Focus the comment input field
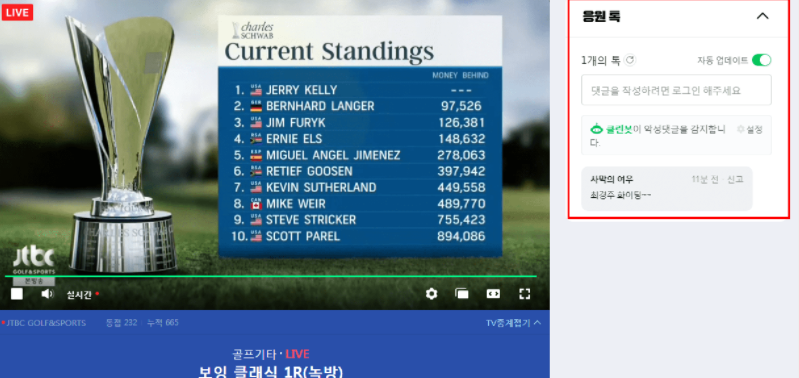The width and height of the screenshot is (799, 378). tap(676, 90)
